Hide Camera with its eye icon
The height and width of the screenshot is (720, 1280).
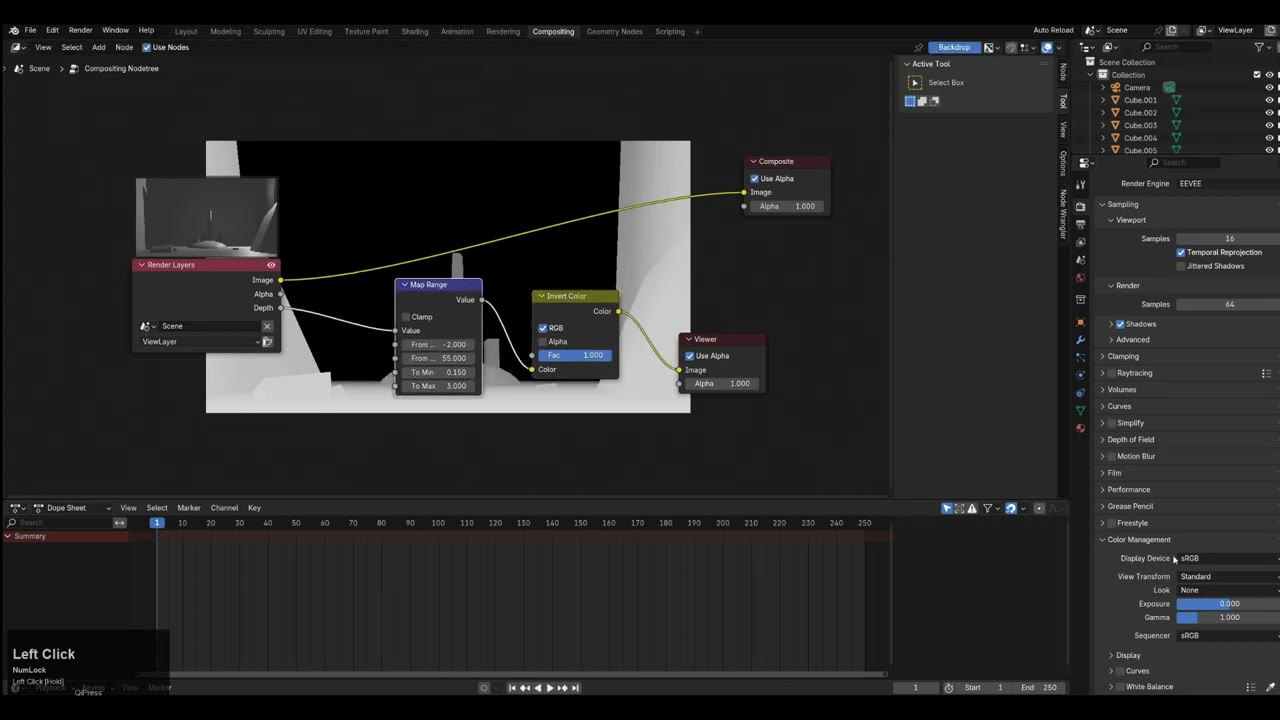1270,88
